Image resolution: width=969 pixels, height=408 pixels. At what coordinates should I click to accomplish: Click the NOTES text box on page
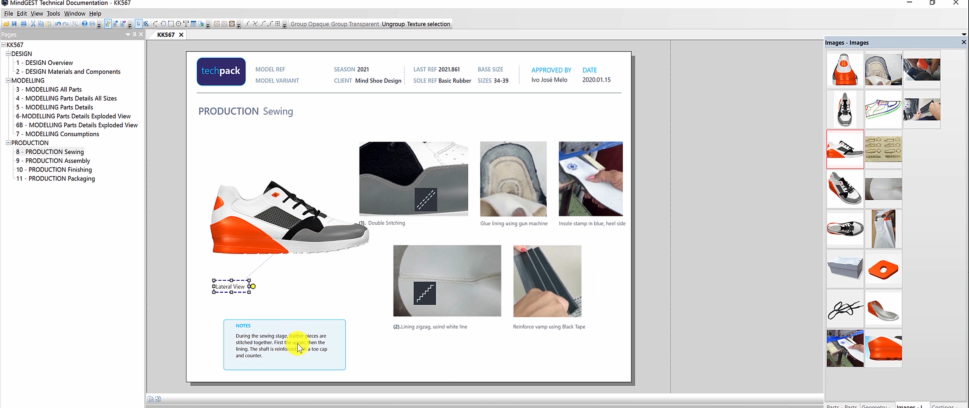tap(284, 345)
